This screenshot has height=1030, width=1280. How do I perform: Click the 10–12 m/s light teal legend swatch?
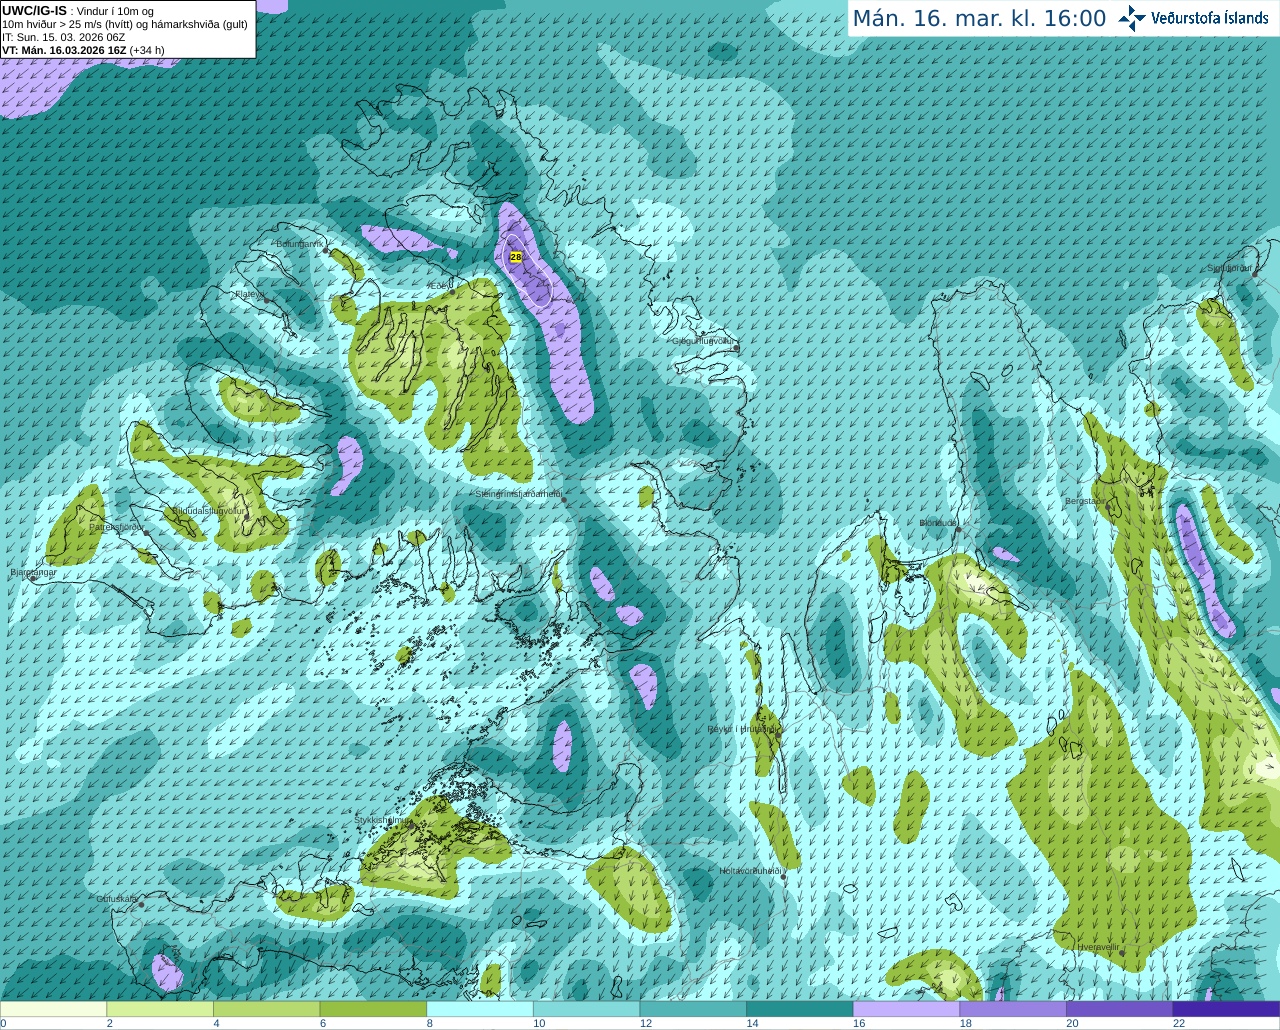point(586,1009)
